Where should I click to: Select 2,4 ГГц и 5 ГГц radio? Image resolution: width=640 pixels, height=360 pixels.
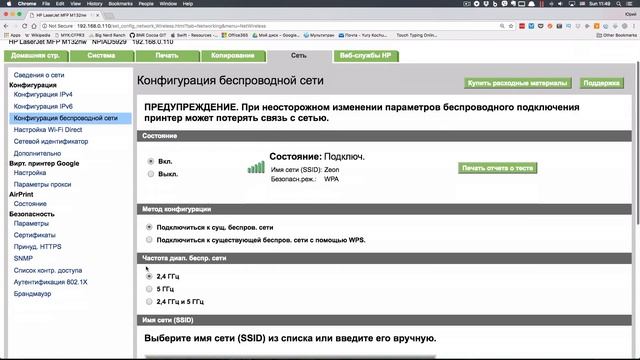[x=149, y=302]
